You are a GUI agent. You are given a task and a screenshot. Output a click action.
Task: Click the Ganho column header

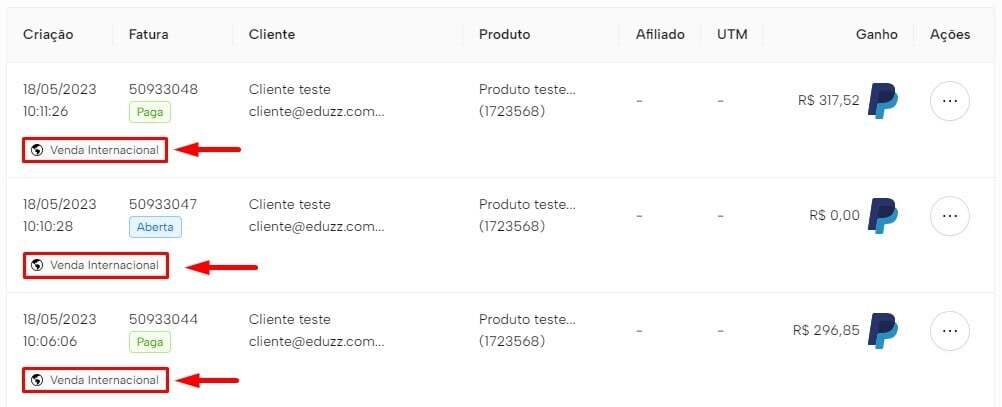click(x=876, y=35)
